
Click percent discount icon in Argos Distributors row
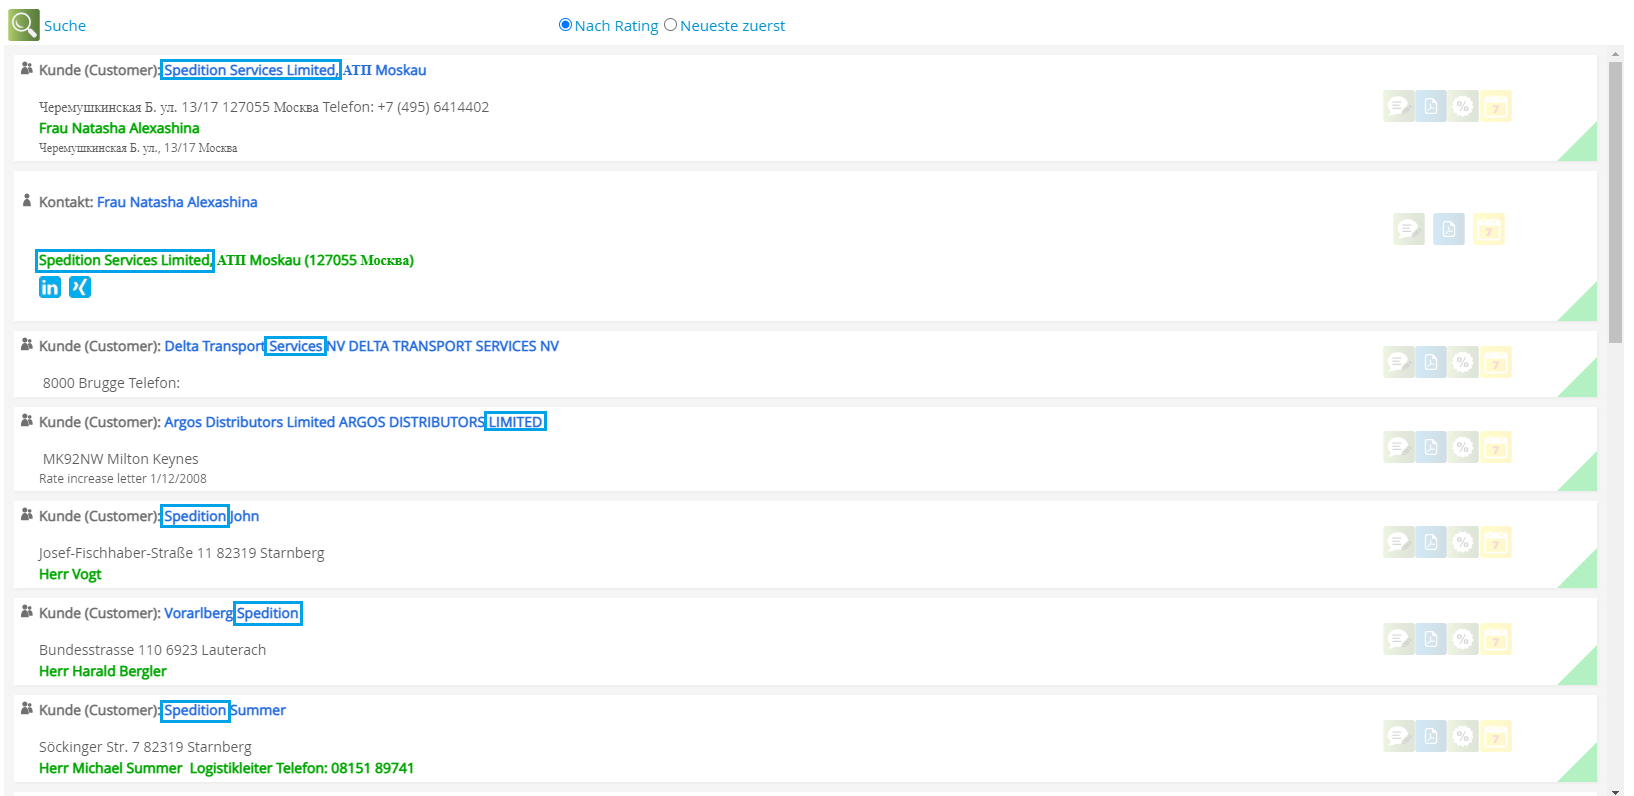click(x=1463, y=447)
